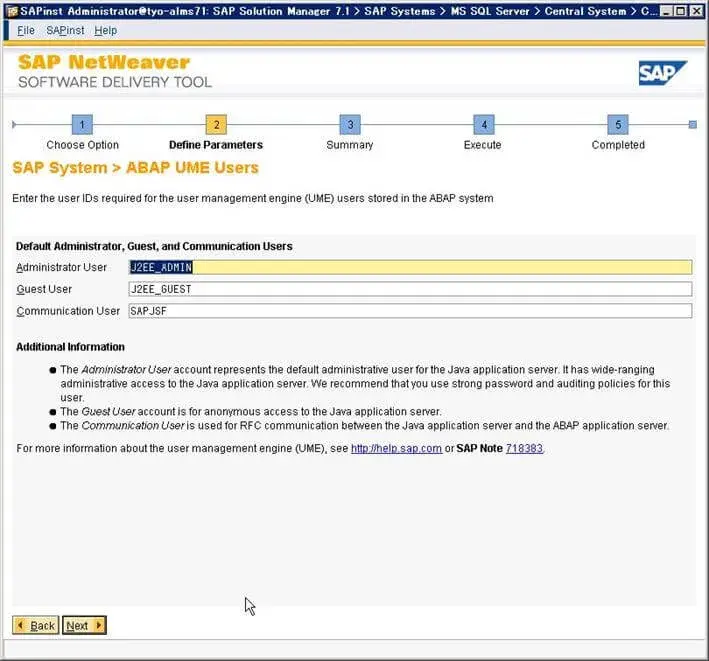Click 'SAP System > ABAP UME Users' heading

135,168
